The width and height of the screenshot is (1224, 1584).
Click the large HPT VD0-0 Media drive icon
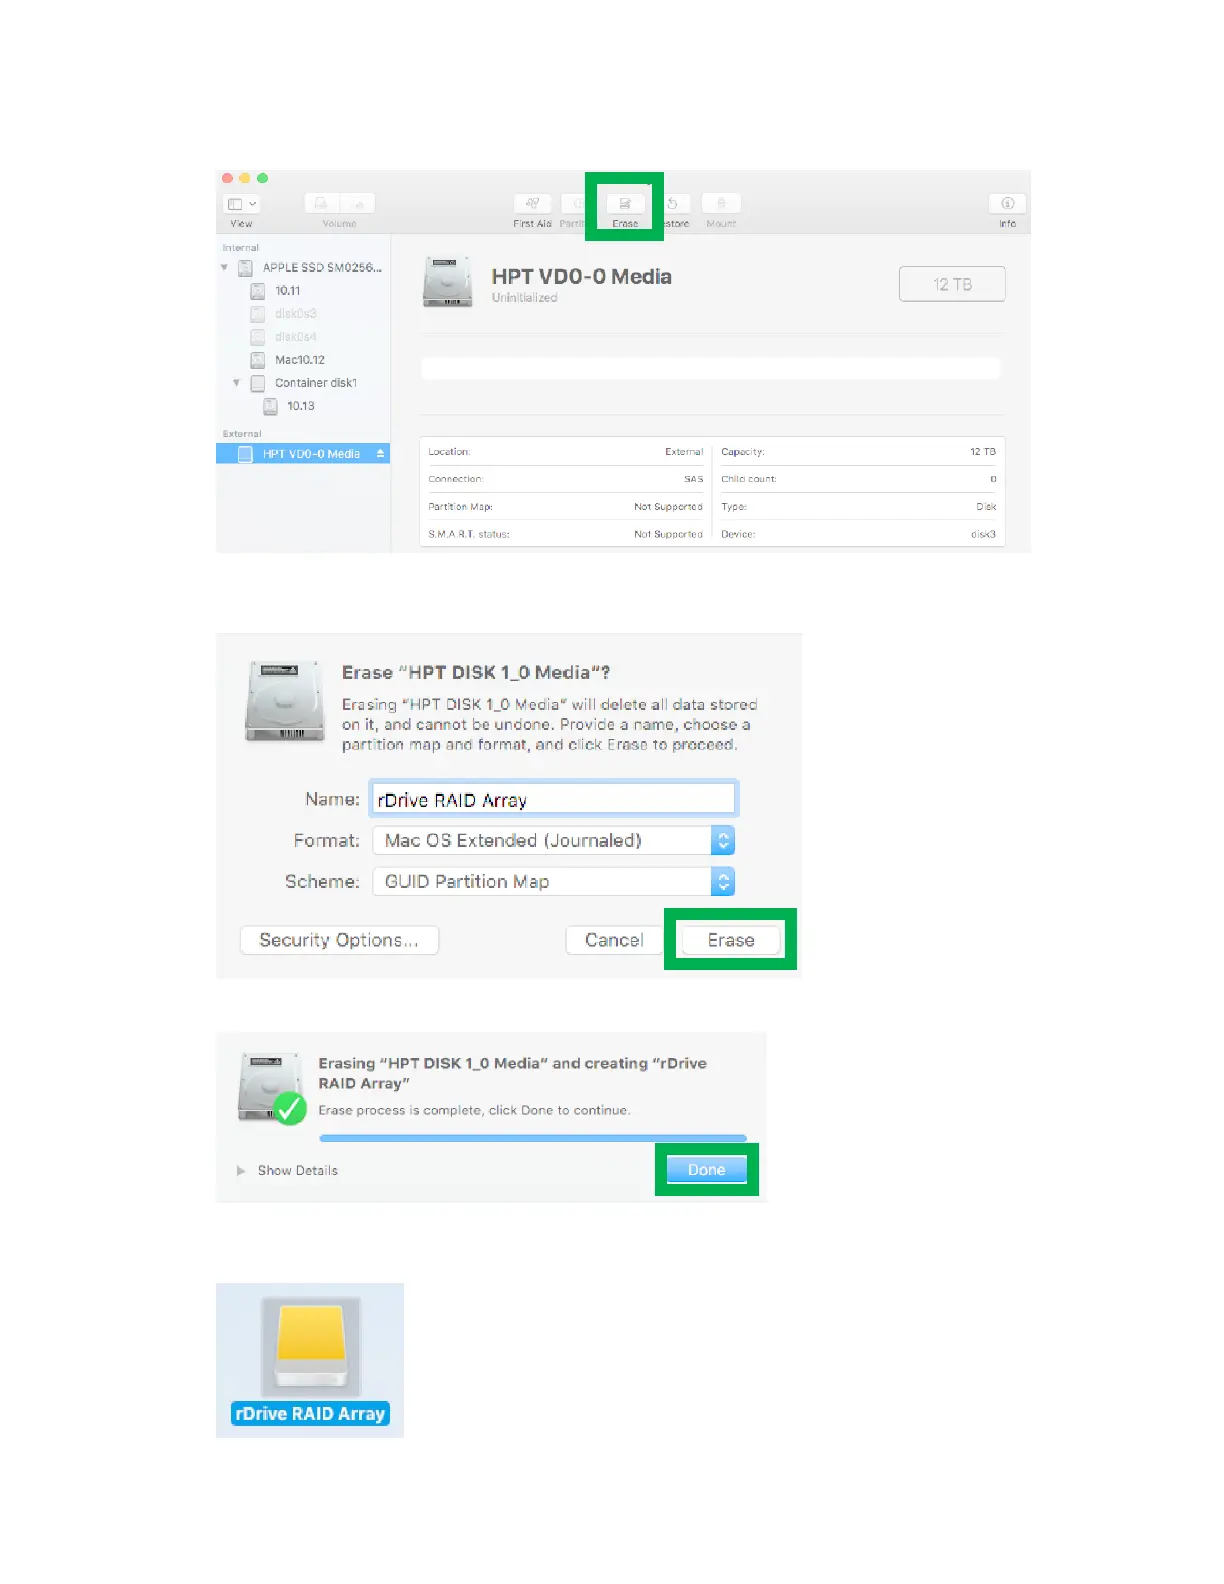coord(447,282)
